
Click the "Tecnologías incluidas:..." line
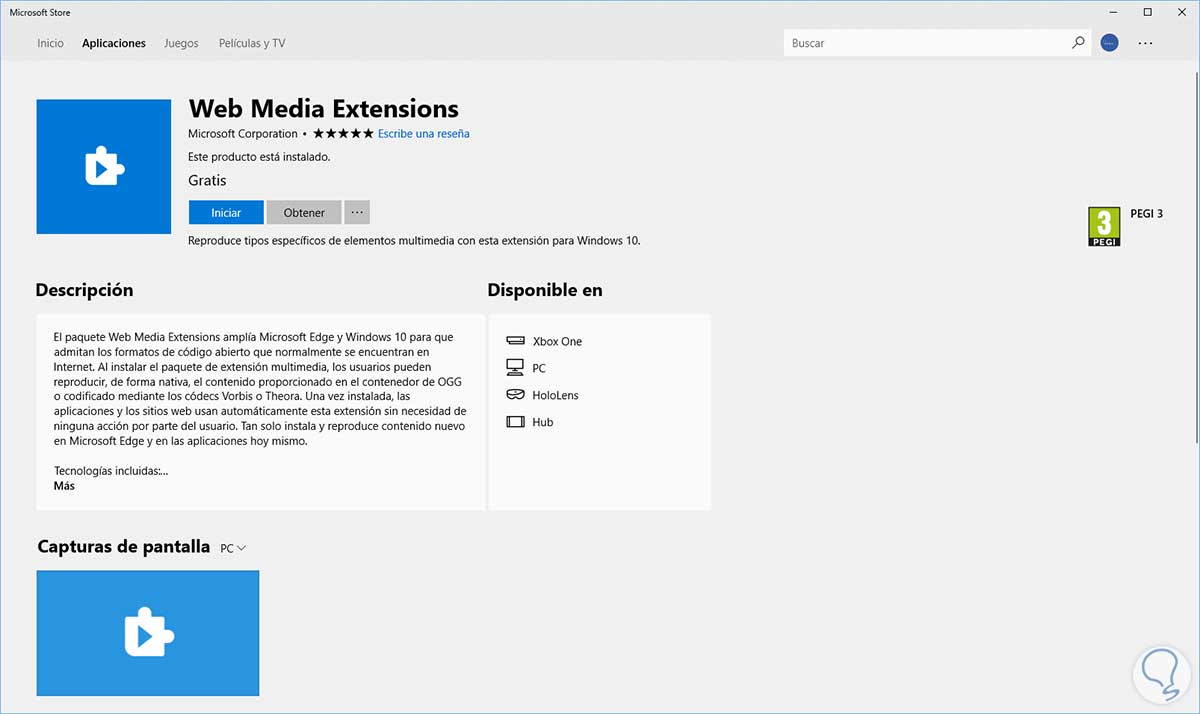(x=111, y=470)
